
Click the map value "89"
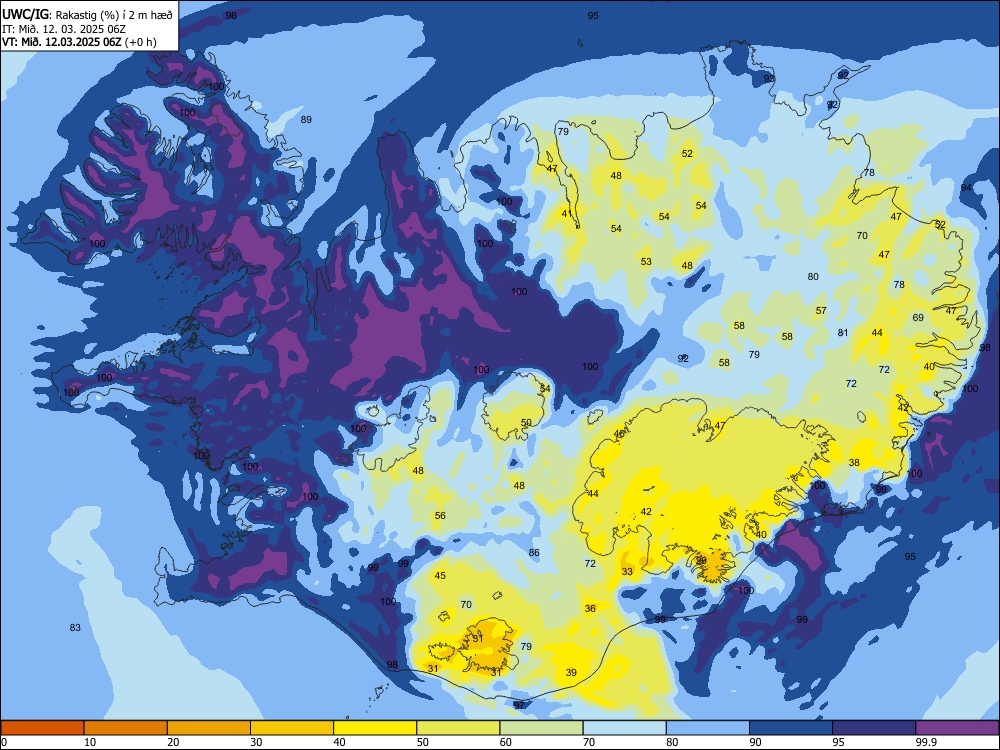click(x=306, y=119)
